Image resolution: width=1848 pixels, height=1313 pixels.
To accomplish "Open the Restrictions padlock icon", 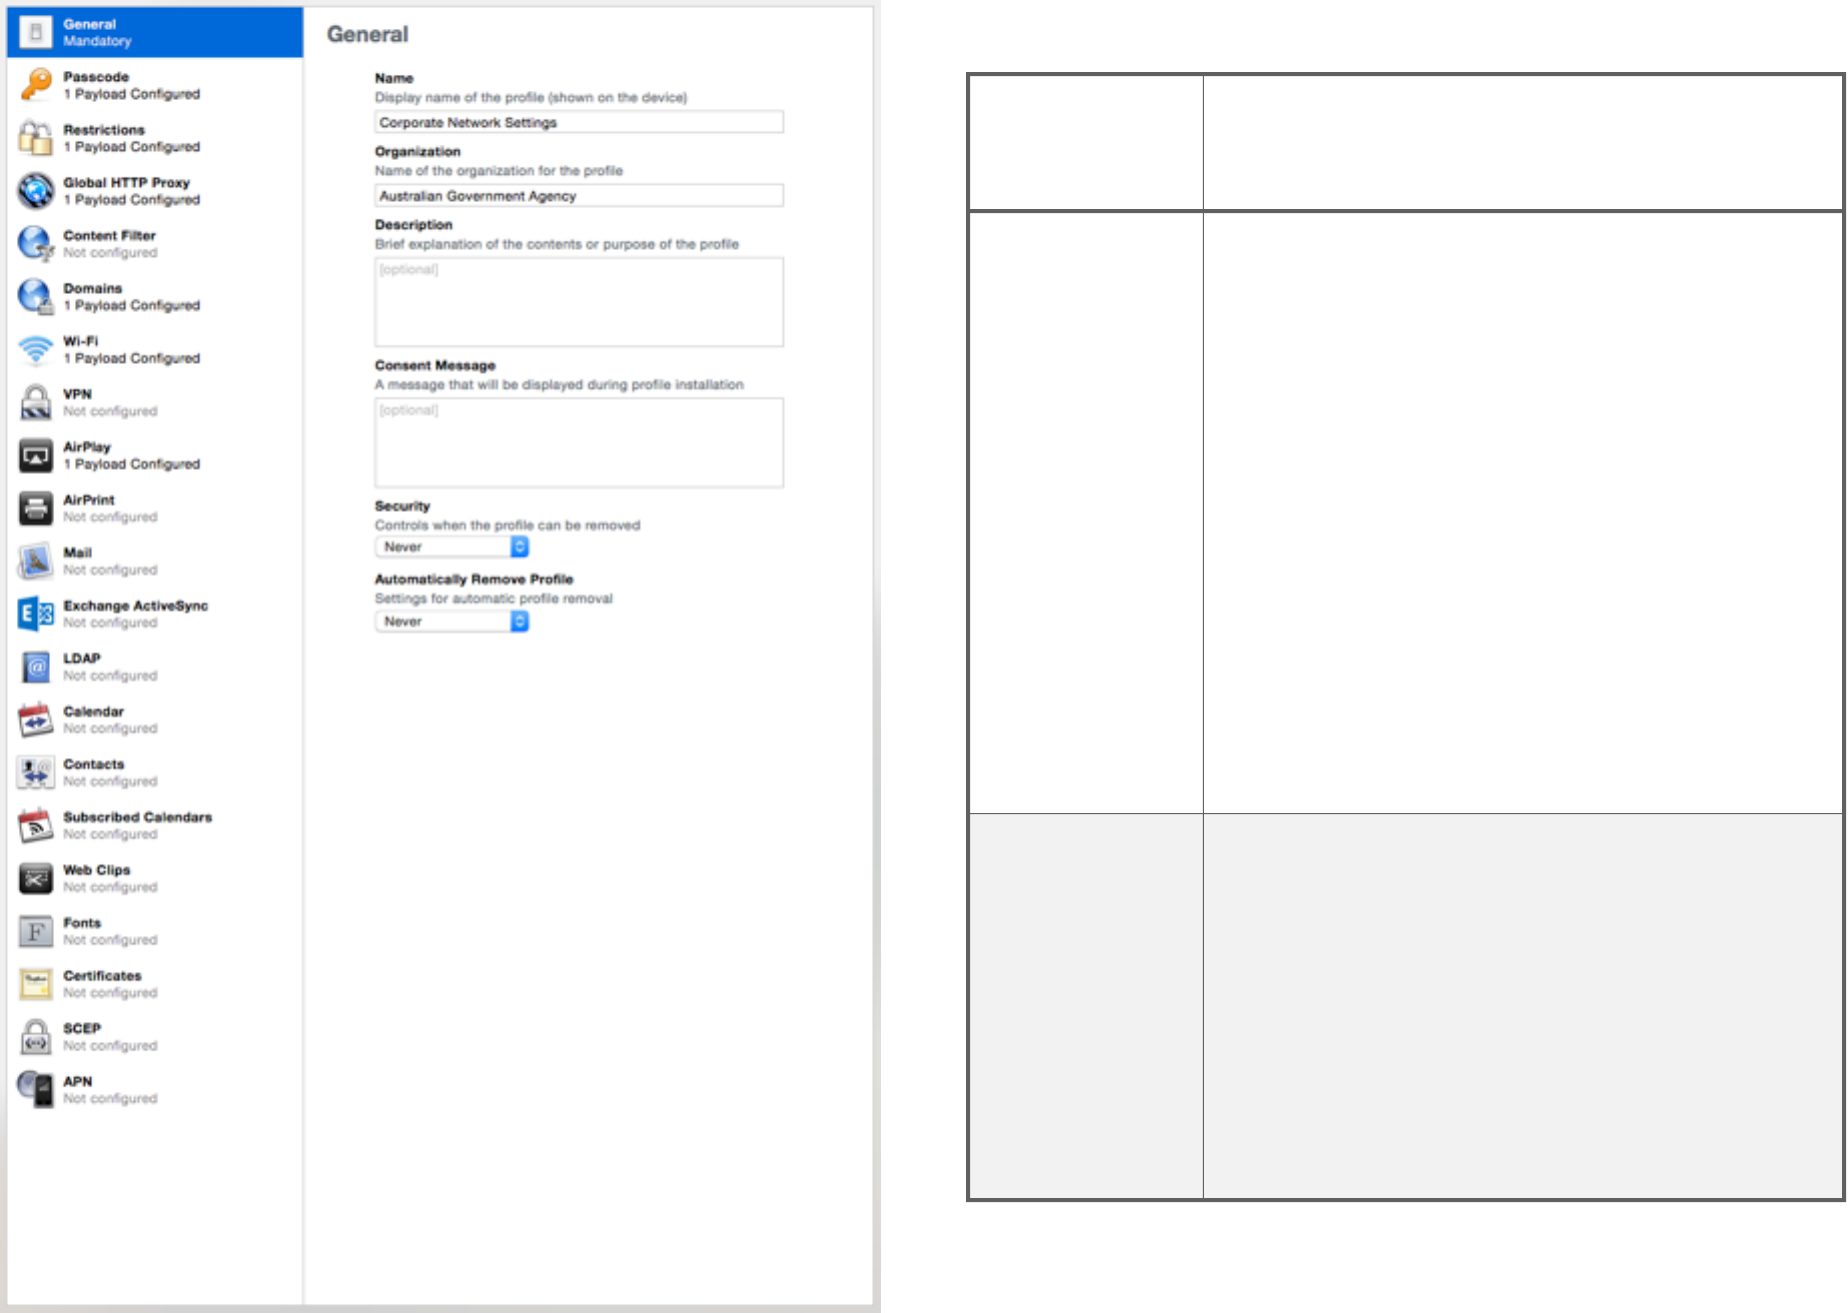I will (x=36, y=138).
